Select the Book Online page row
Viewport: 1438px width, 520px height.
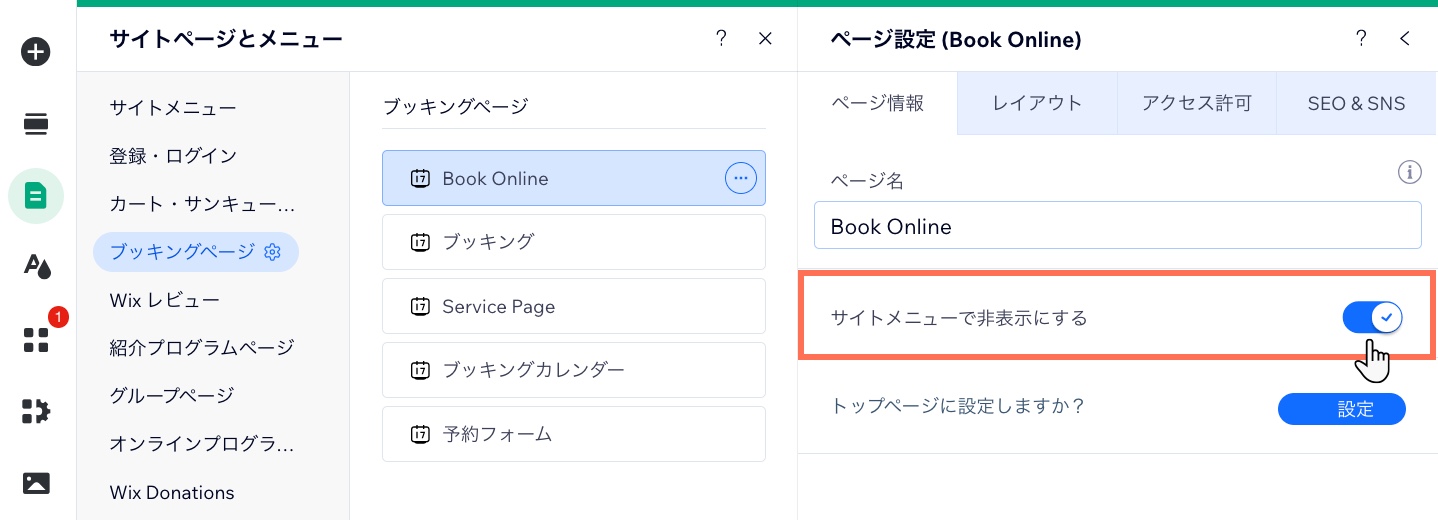(573, 178)
